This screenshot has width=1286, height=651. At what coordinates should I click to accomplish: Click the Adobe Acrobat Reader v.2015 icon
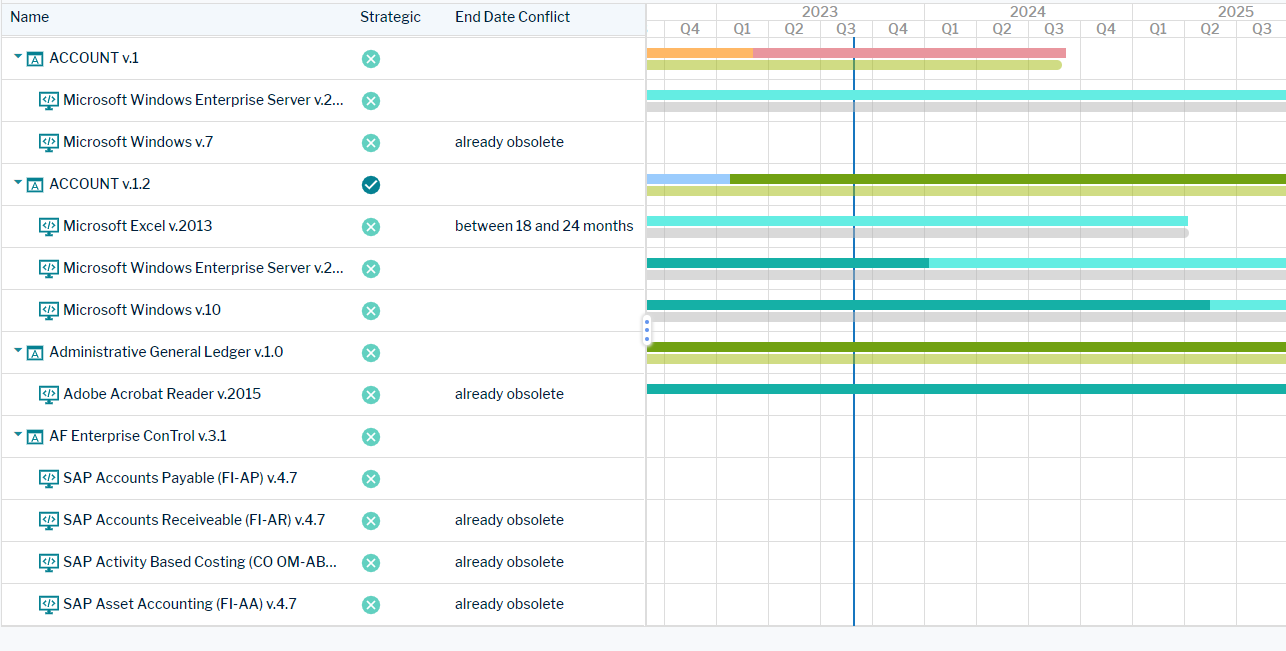click(49, 394)
